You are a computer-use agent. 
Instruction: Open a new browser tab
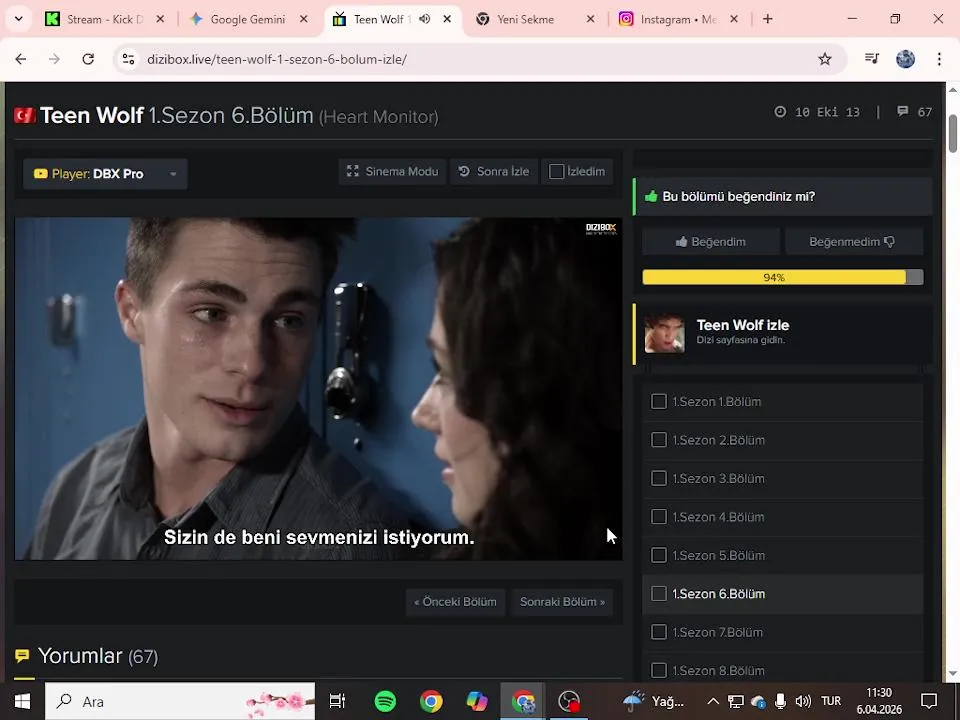(x=768, y=19)
